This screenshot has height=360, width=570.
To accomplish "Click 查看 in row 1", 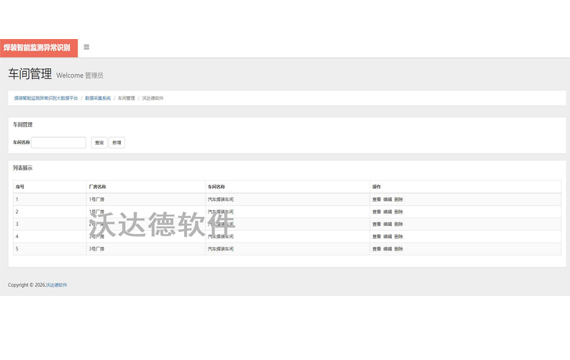I will click(377, 199).
